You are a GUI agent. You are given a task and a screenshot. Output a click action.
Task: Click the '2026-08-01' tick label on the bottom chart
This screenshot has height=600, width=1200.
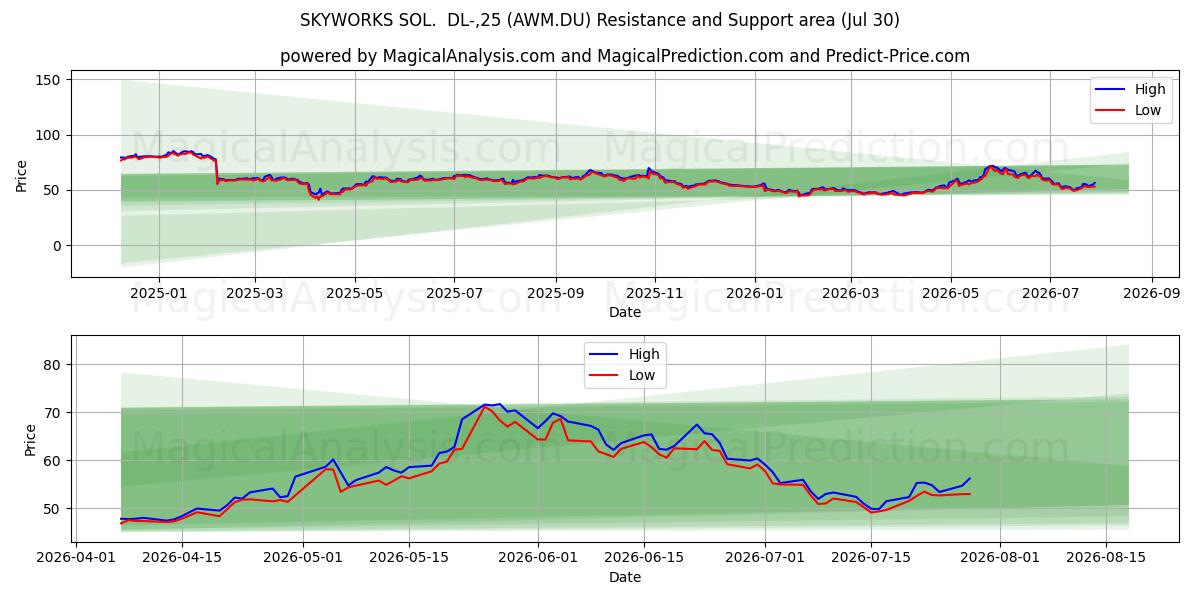(x=999, y=559)
